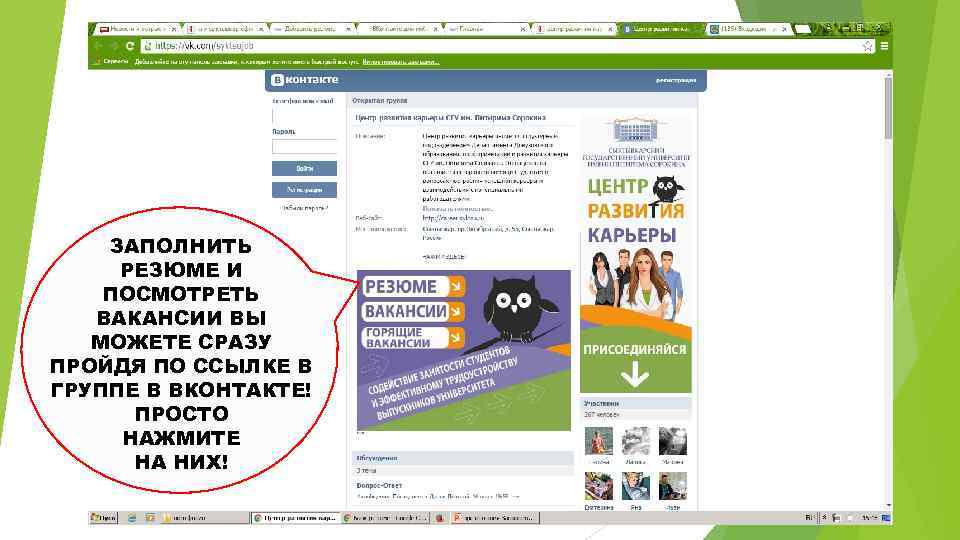Click the Обсуждения section header
The height and width of the screenshot is (540, 960).
coord(465,458)
